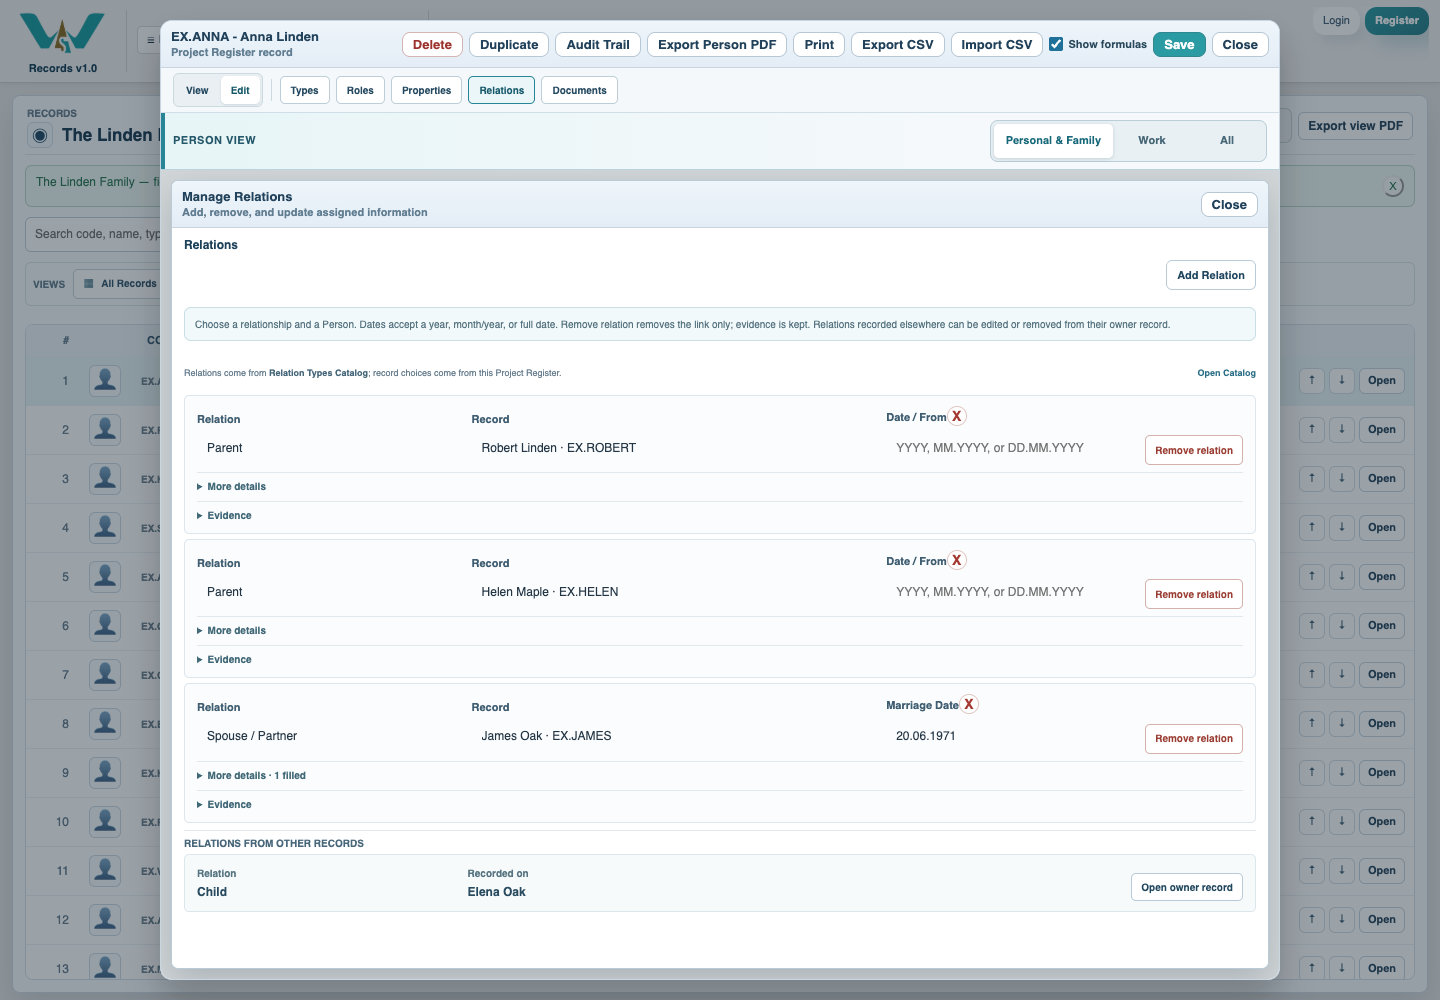Click the round icon beside The Linden title
This screenshot has width=1440, height=1000.
coord(40,136)
